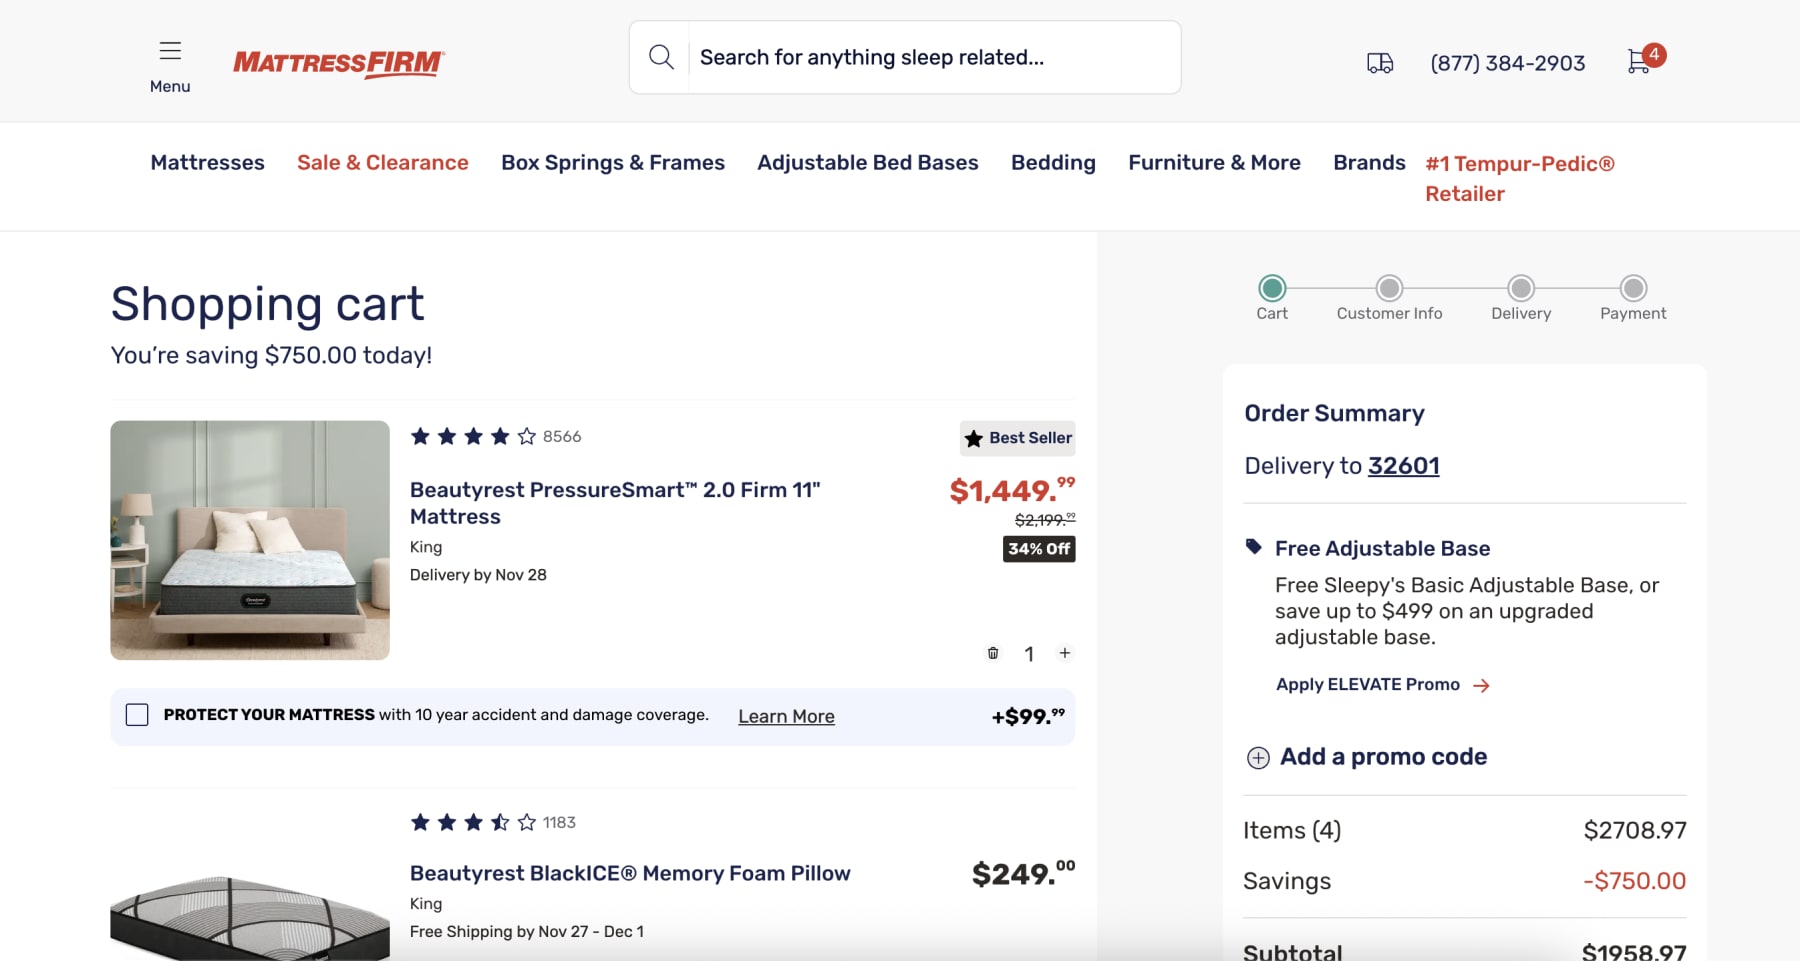Click the trash icon to remove the mattress
The height and width of the screenshot is (961, 1800).
(993, 652)
